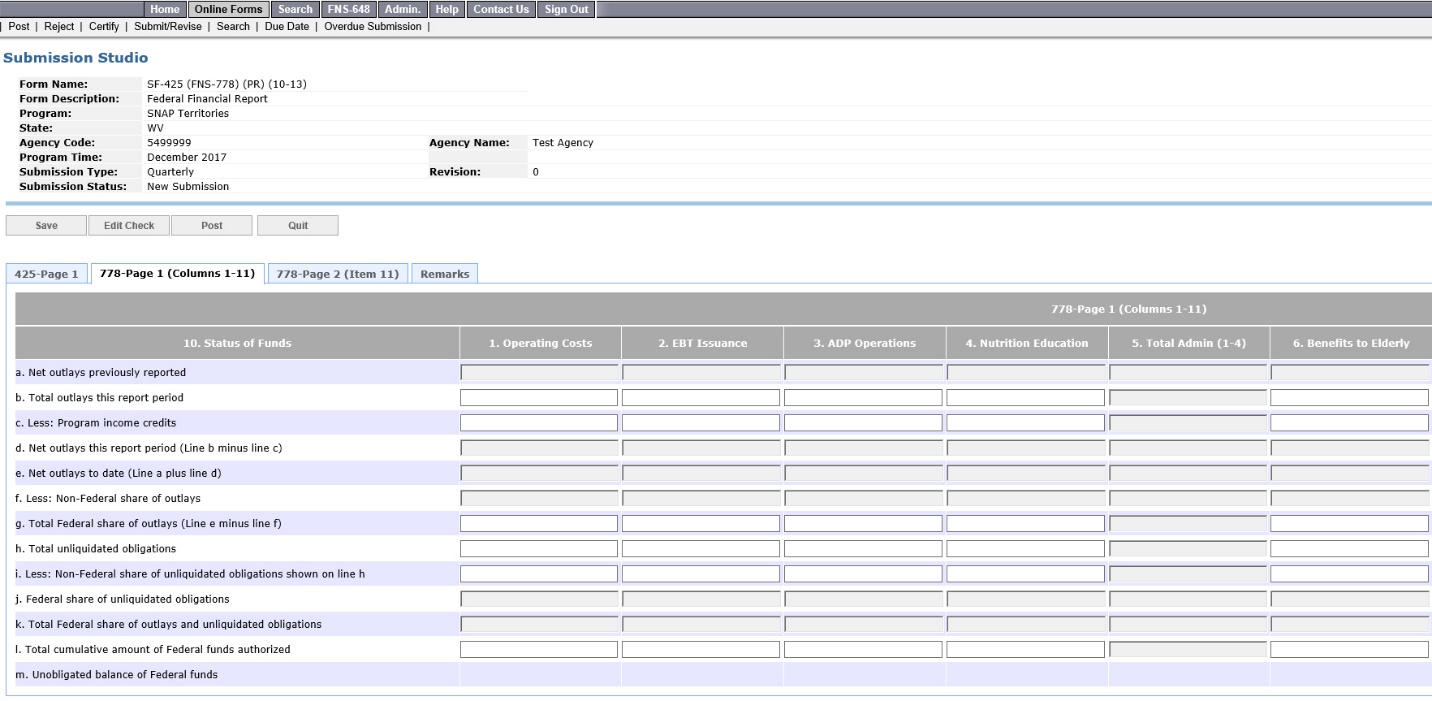
Task: Open the Admin. menu
Action: coord(403,9)
